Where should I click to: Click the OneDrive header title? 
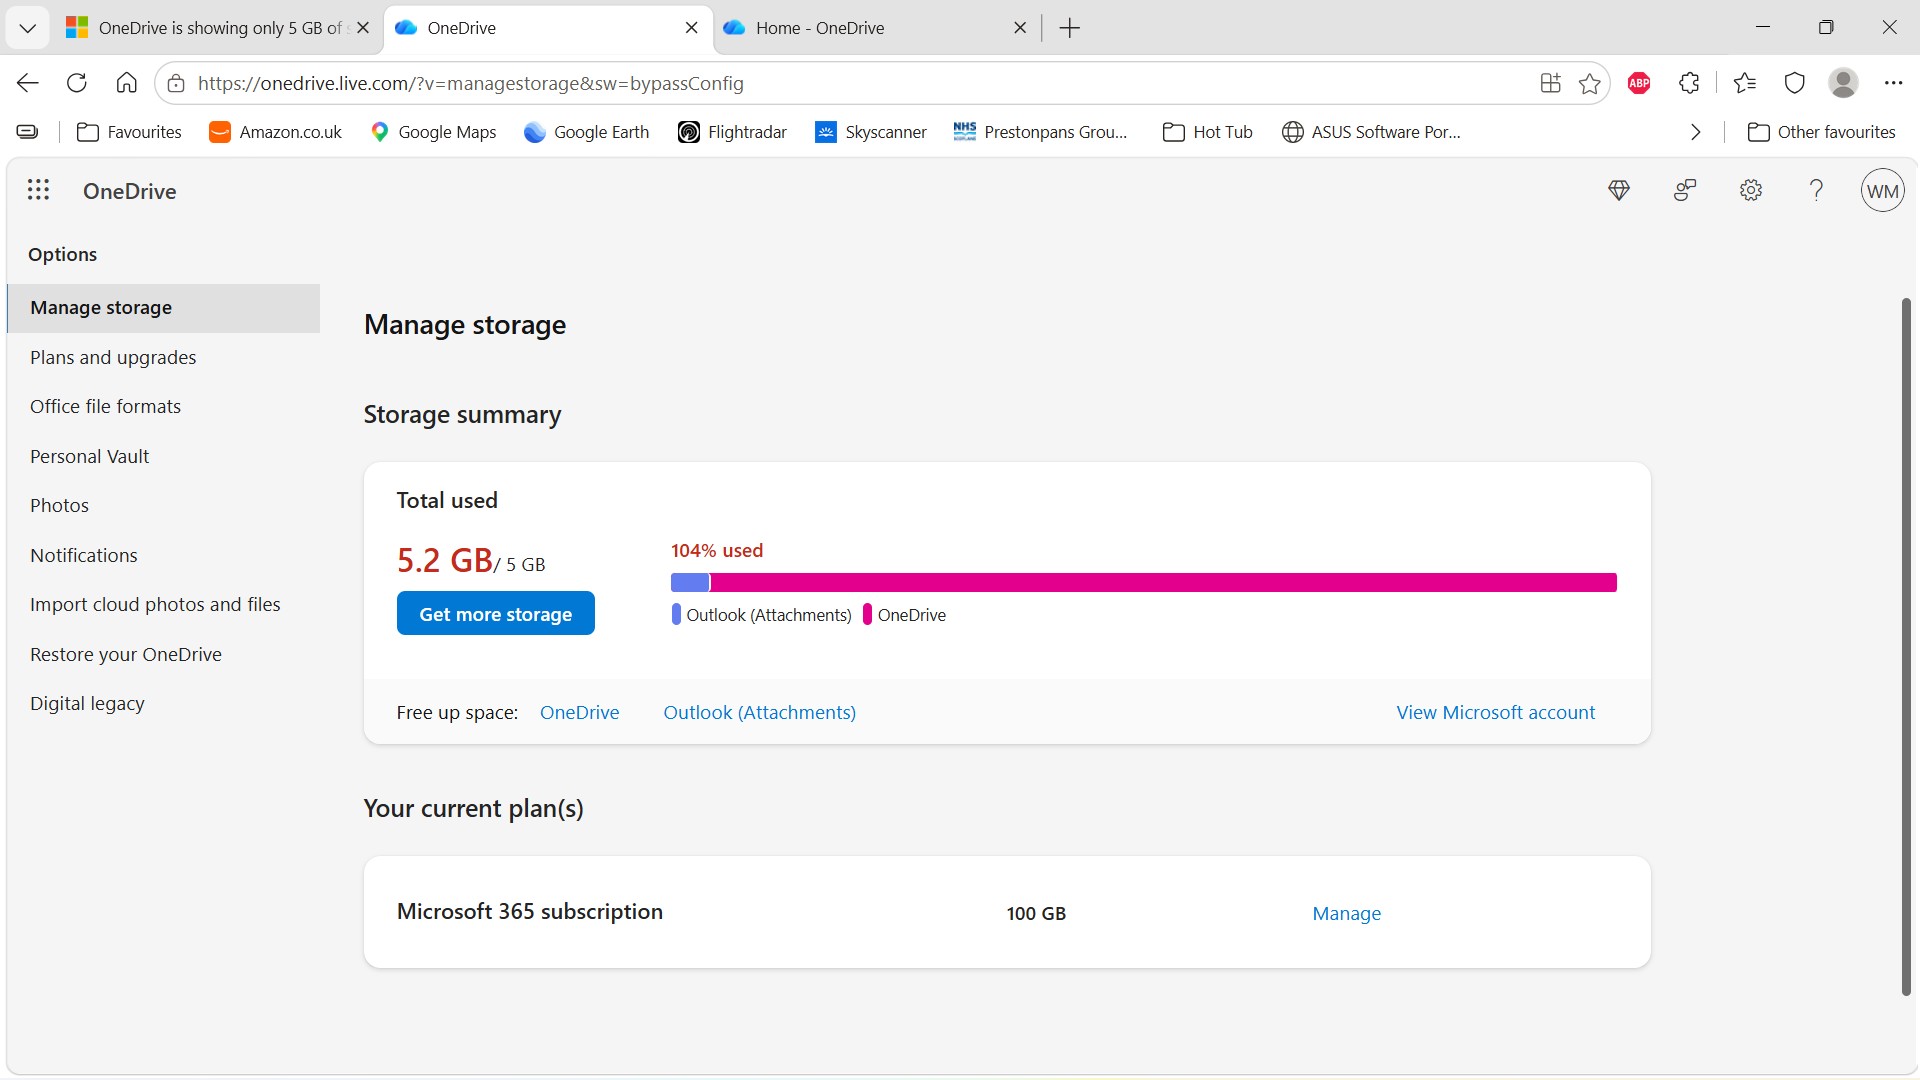click(130, 191)
